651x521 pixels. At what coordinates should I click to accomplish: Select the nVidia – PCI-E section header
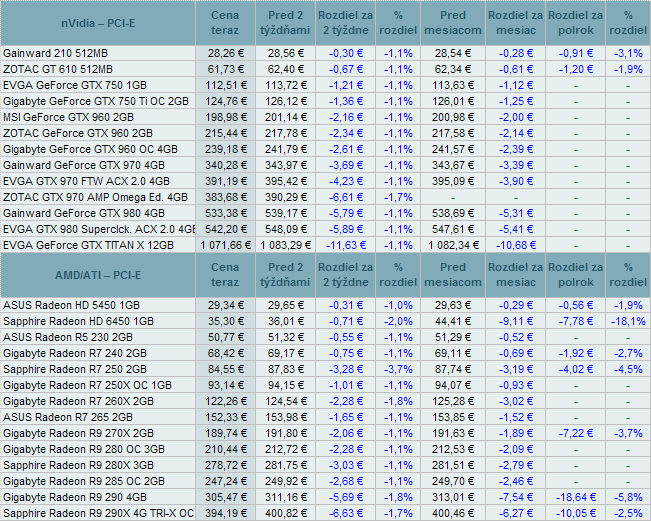pos(98,23)
